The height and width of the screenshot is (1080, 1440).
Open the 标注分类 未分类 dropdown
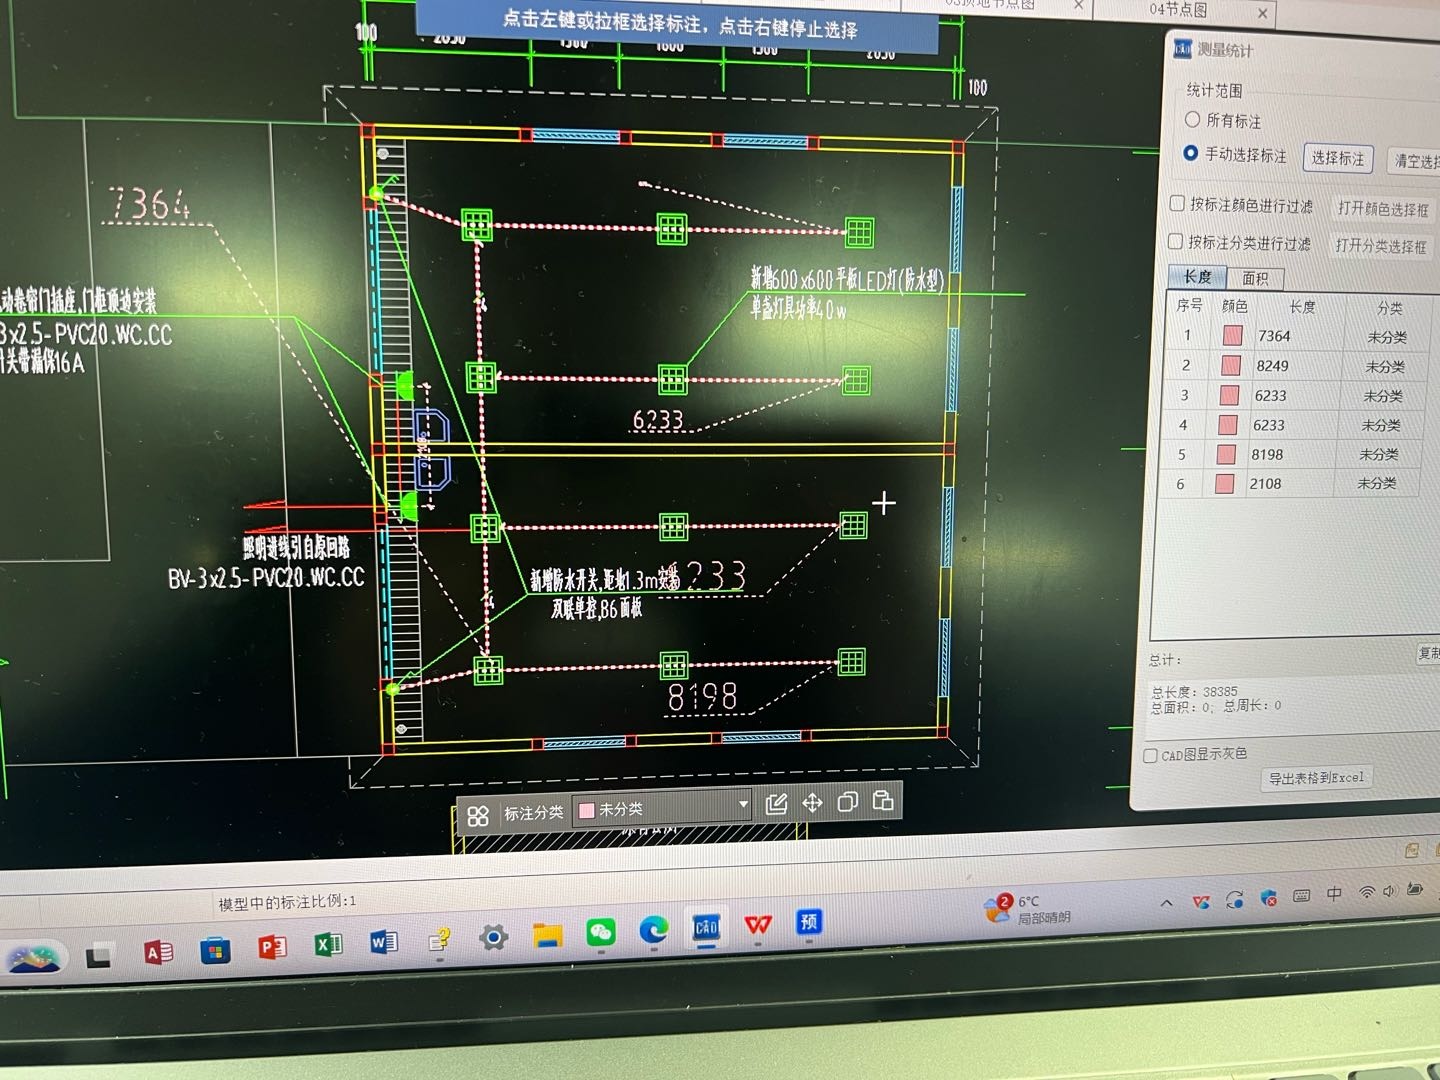[x=663, y=808]
